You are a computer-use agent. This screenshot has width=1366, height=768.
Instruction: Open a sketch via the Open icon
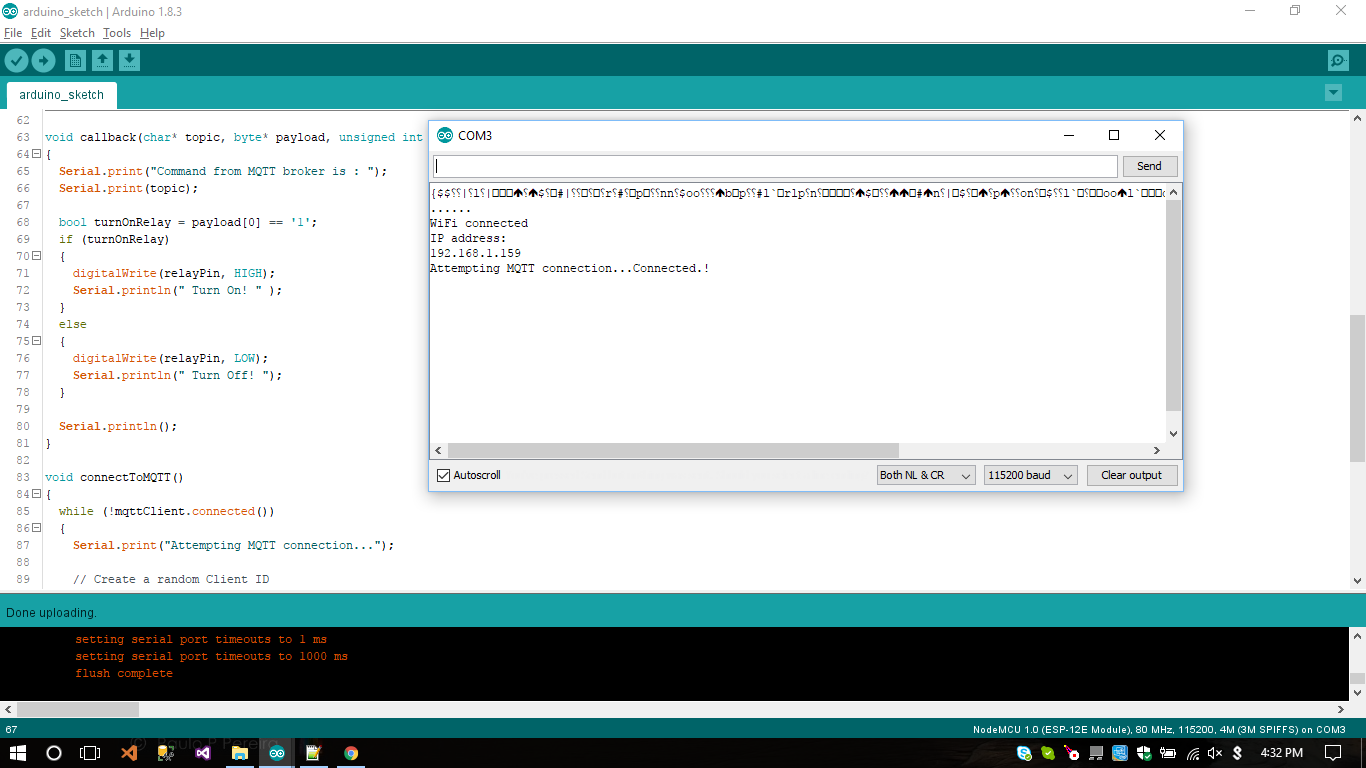pos(102,60)
